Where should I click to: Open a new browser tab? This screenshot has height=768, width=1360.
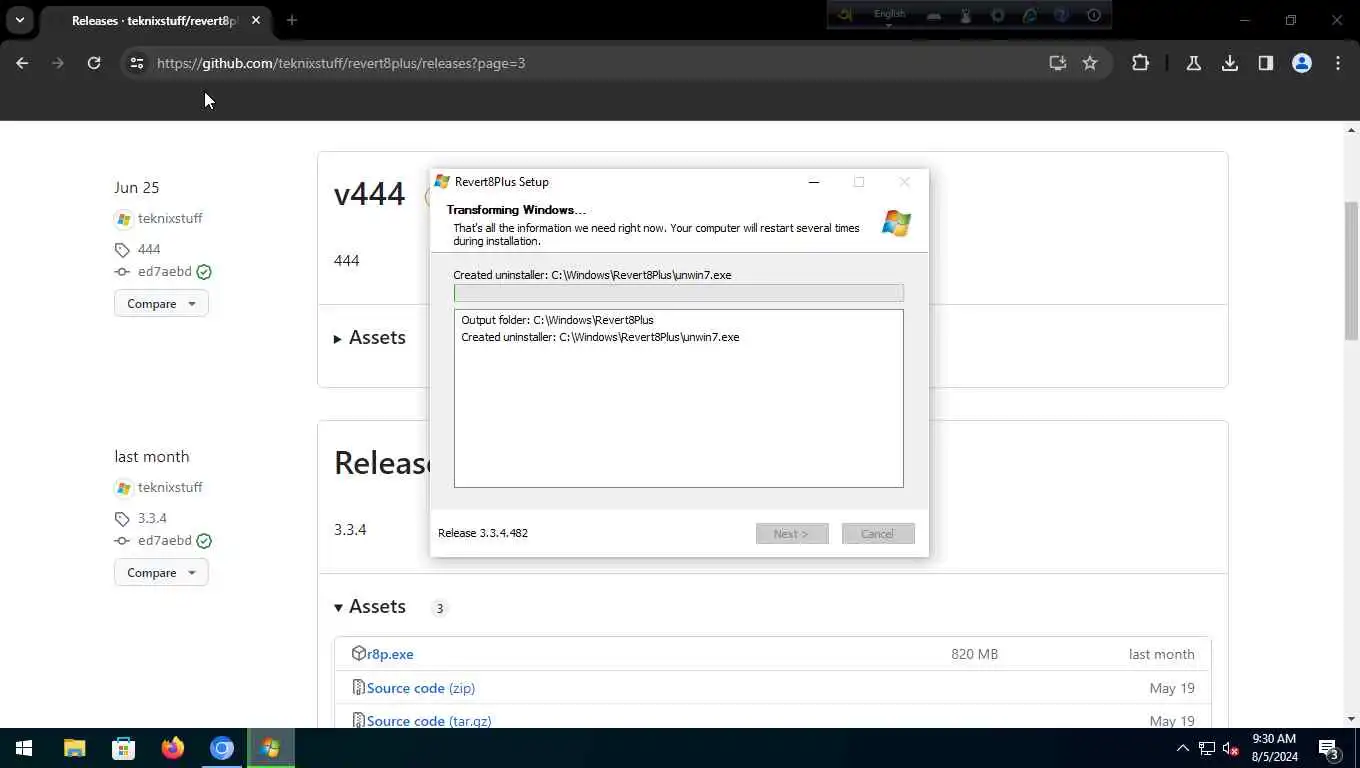click(x=292, y=20)
